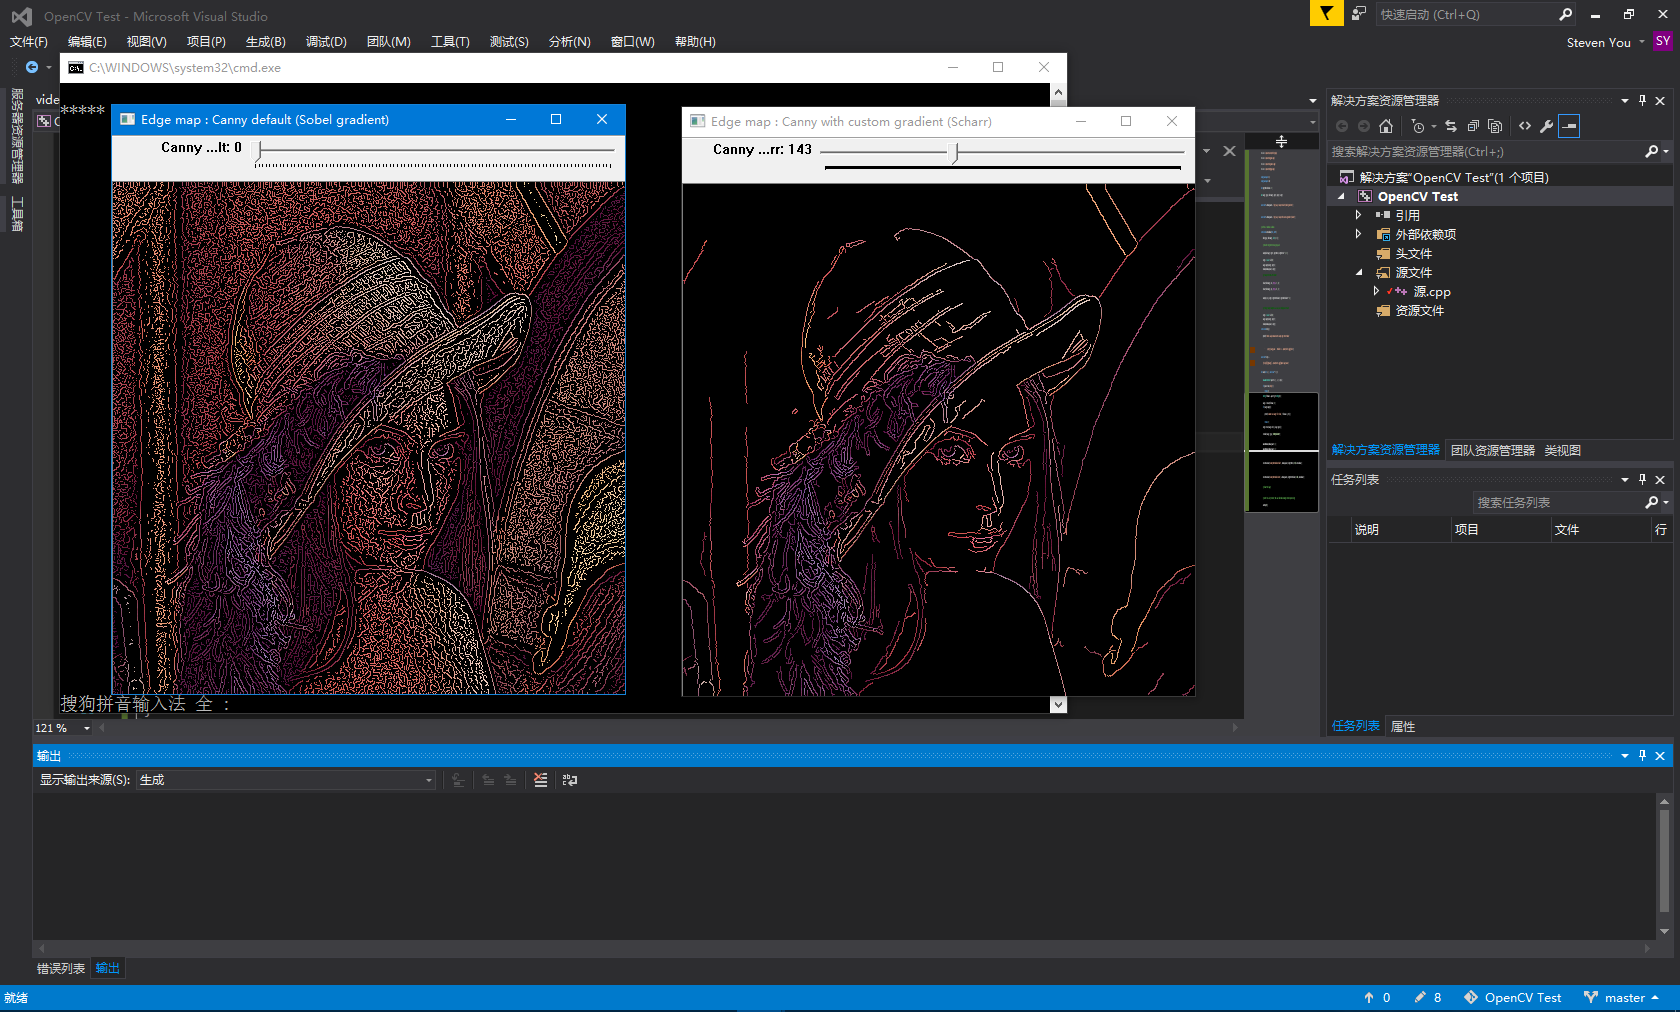Click pending changes pencil in status bar
1680x1012 pixels.
coord(1420,998)
